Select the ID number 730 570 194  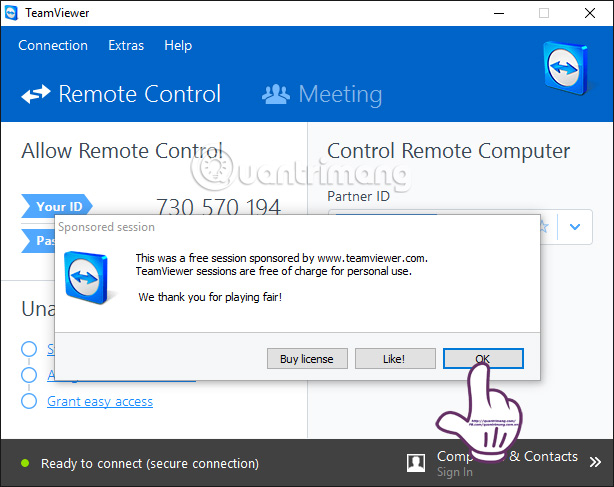(x=219, y=206)
